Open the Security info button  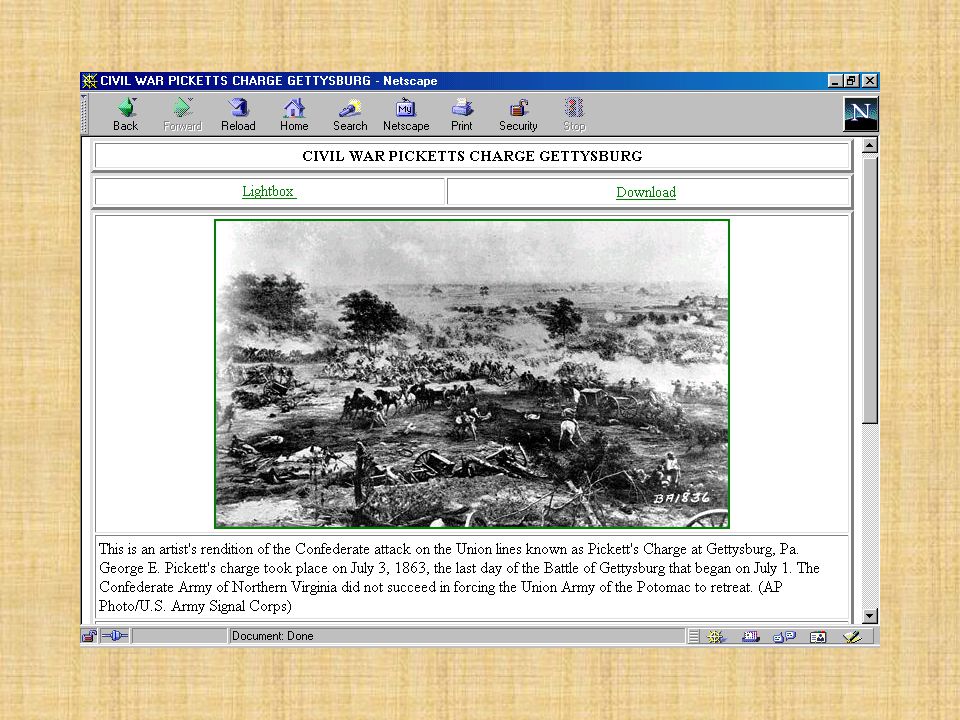[x=518, y=115]
